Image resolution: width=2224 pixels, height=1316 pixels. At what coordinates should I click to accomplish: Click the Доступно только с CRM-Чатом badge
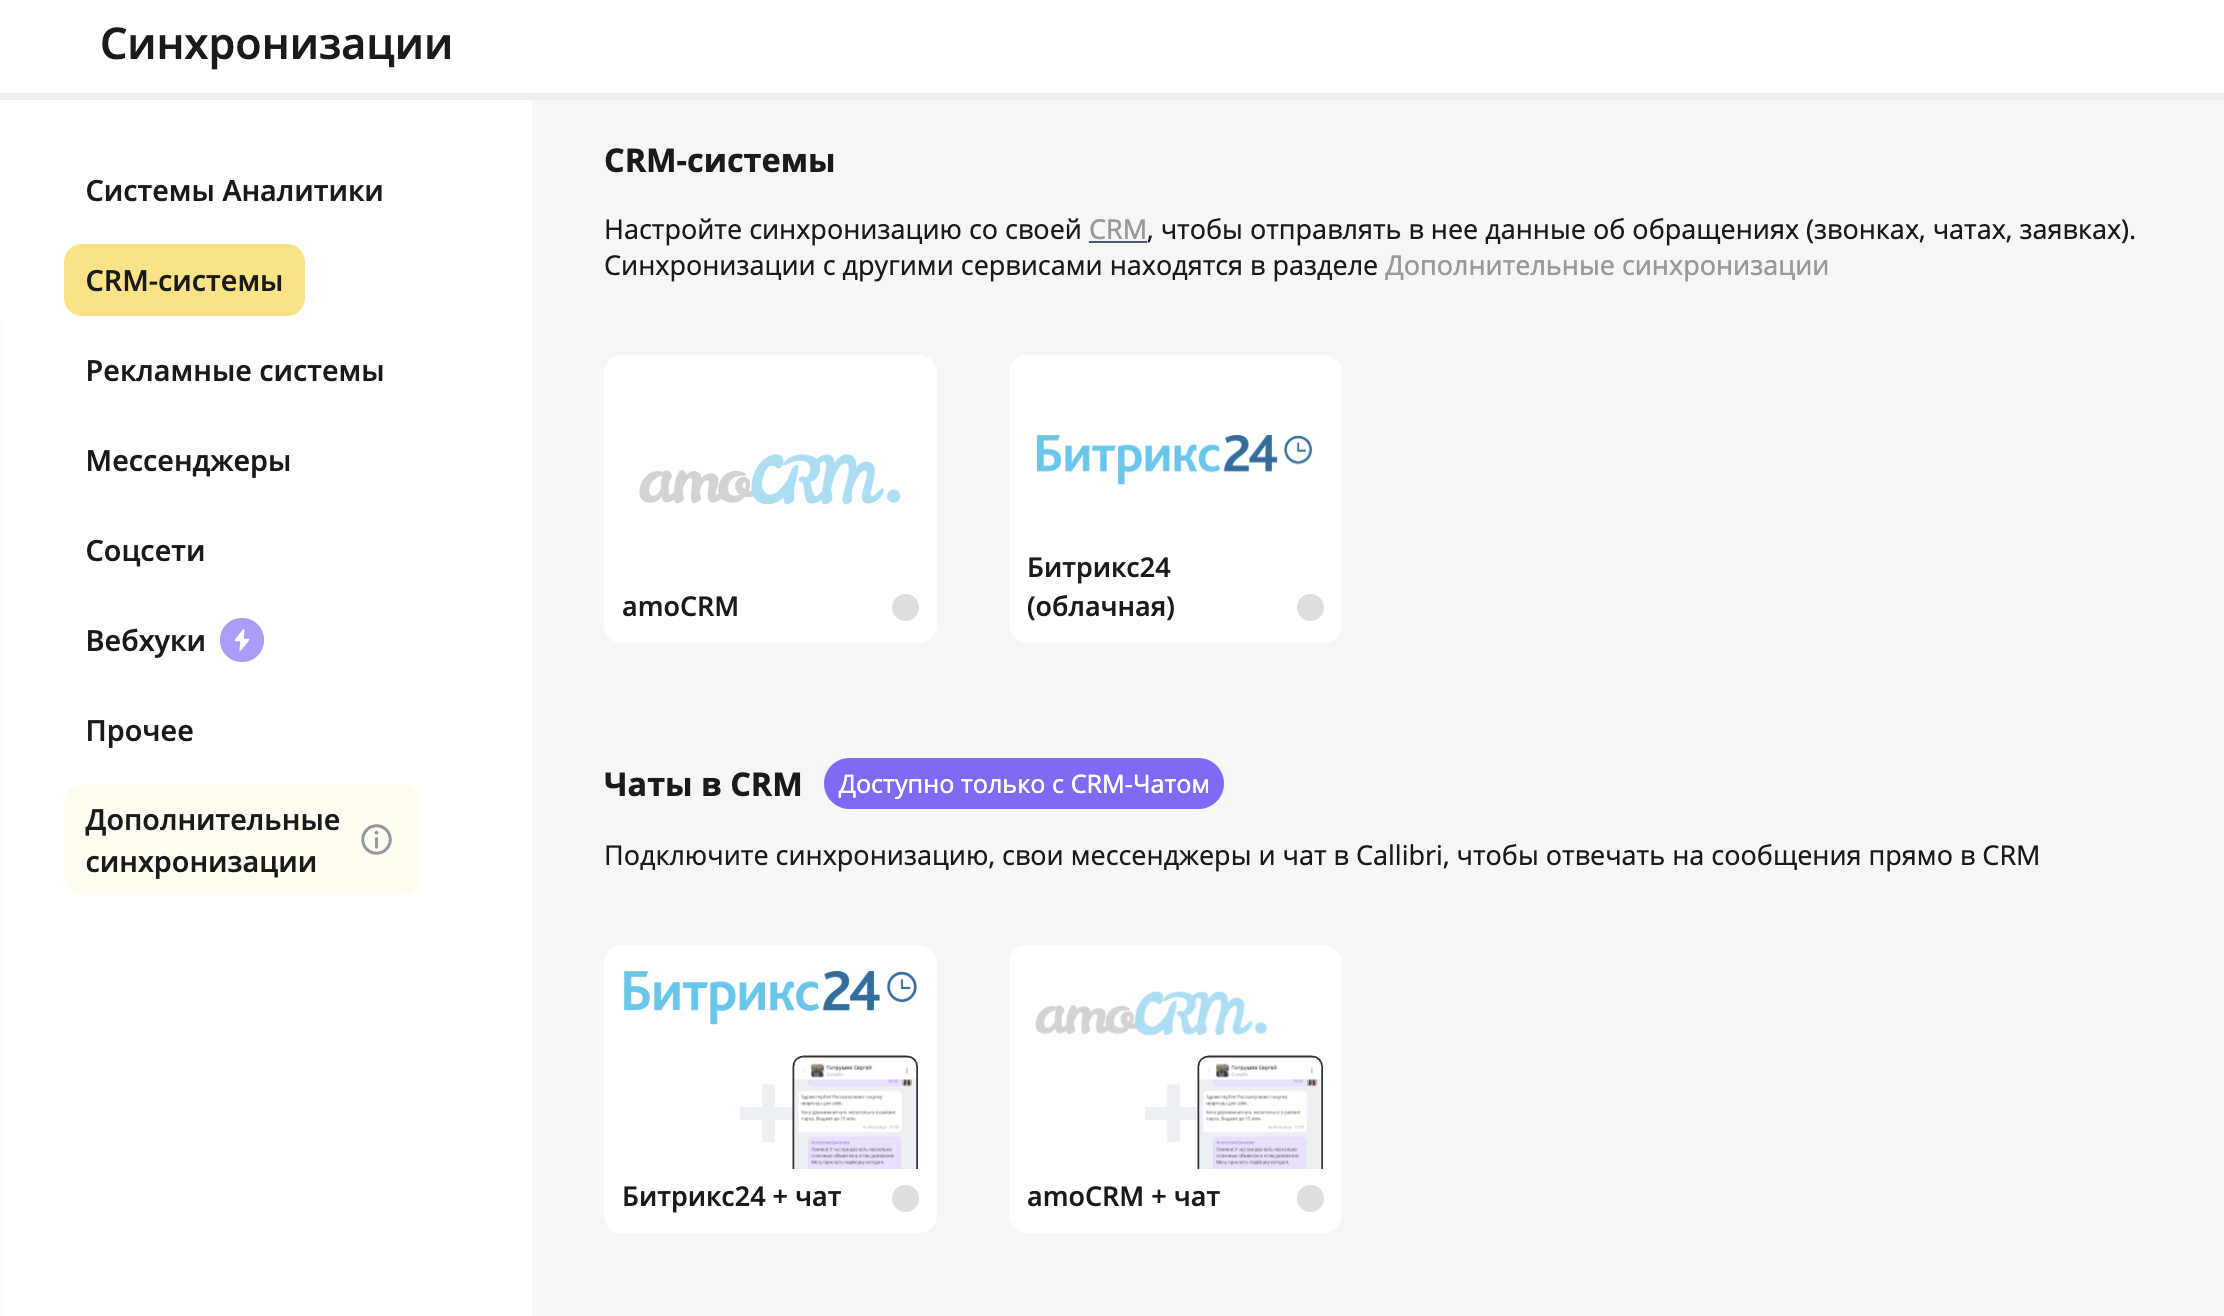pyautogui.click(x=1023, y=784)
